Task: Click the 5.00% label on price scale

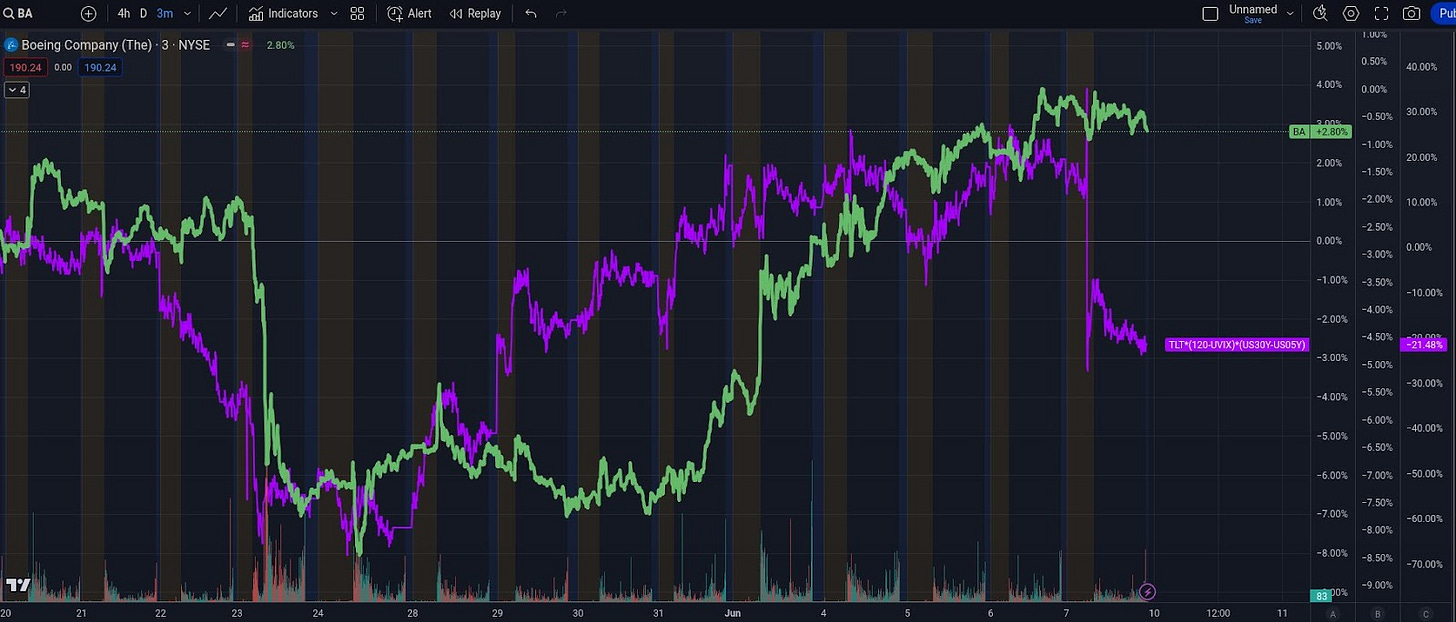Action: coord(1329,46)
